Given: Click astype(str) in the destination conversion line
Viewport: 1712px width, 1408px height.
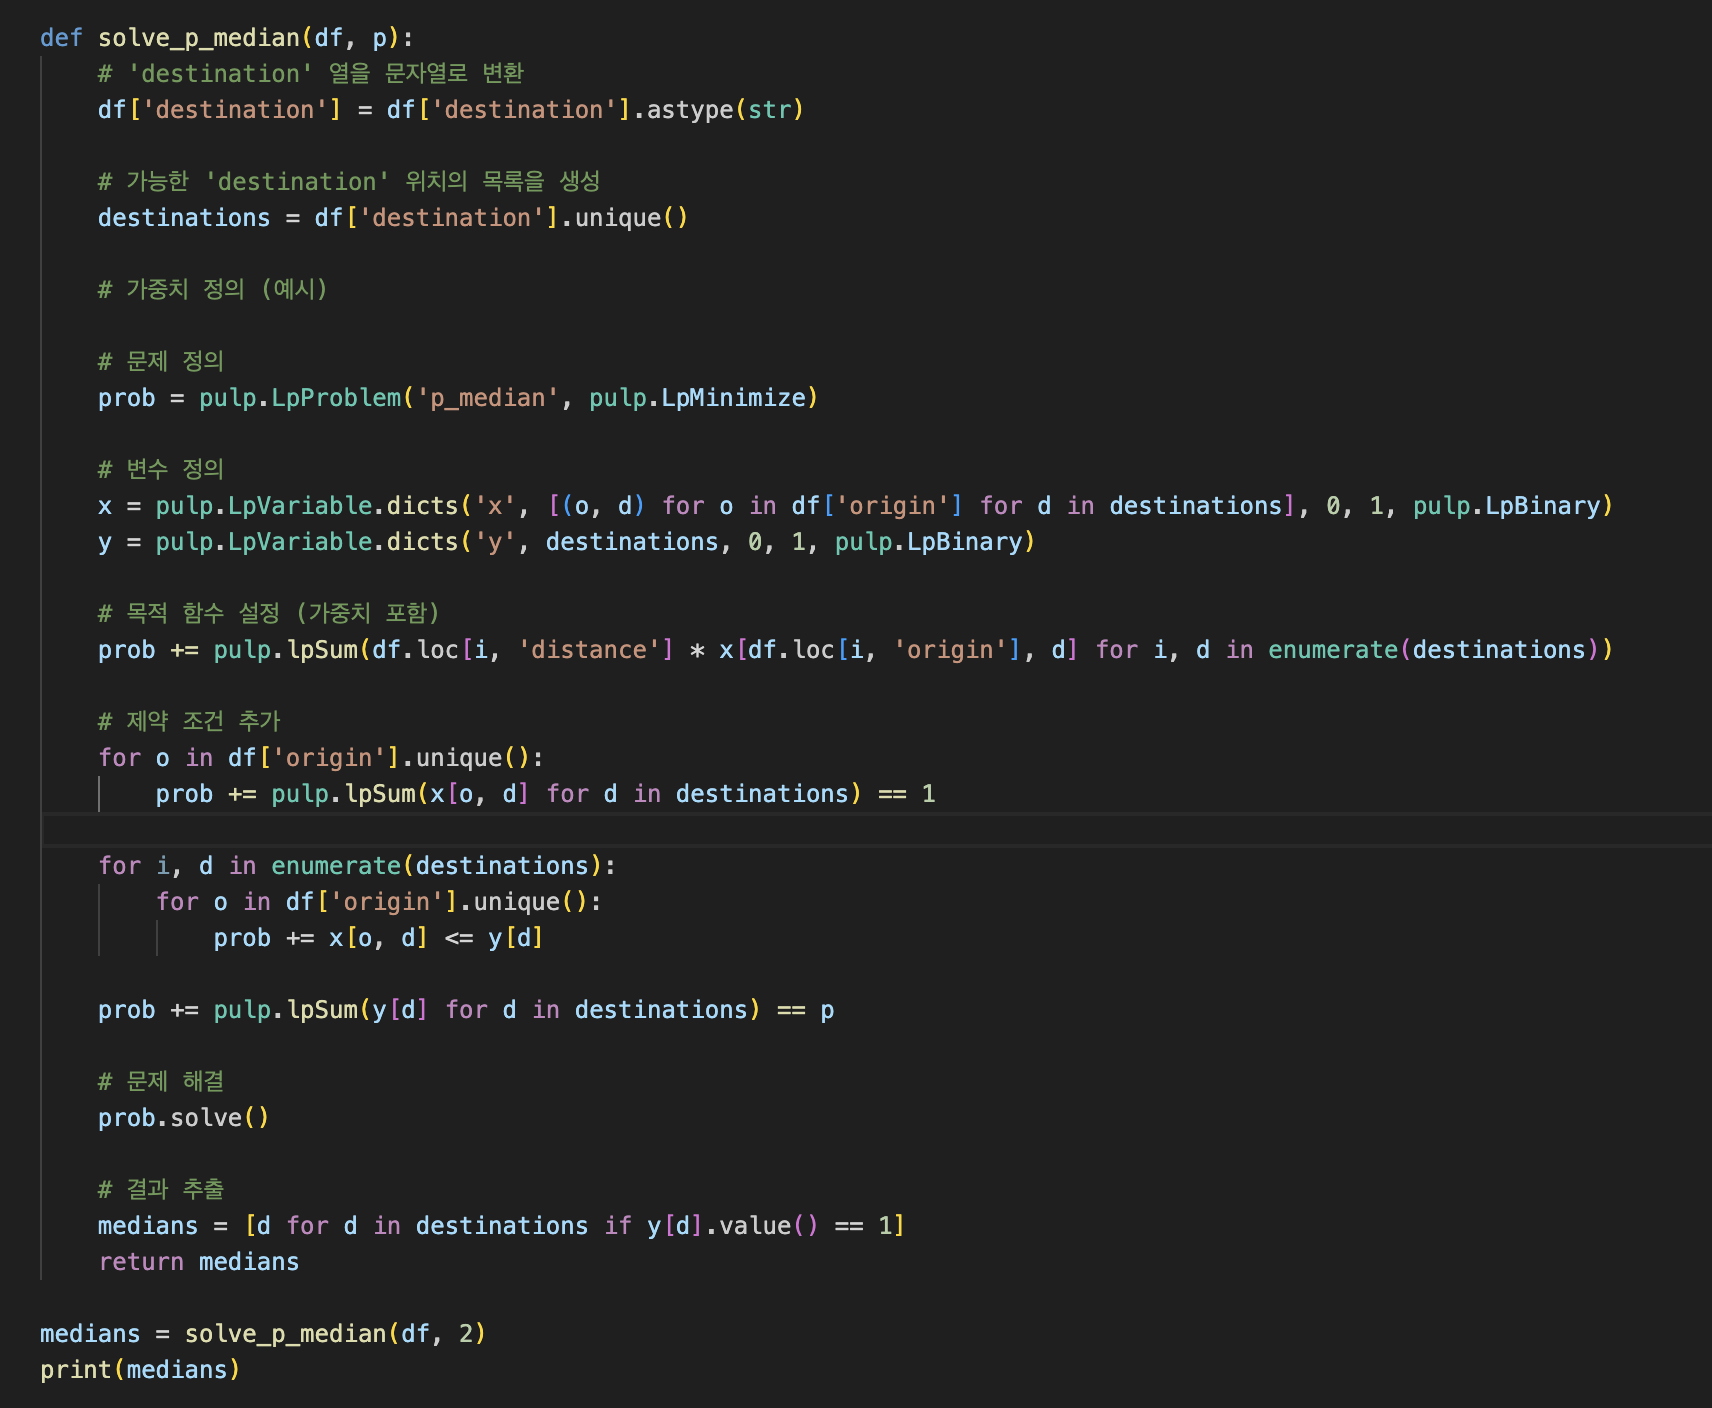Looking at the screenshot, I should click(725, 110).
